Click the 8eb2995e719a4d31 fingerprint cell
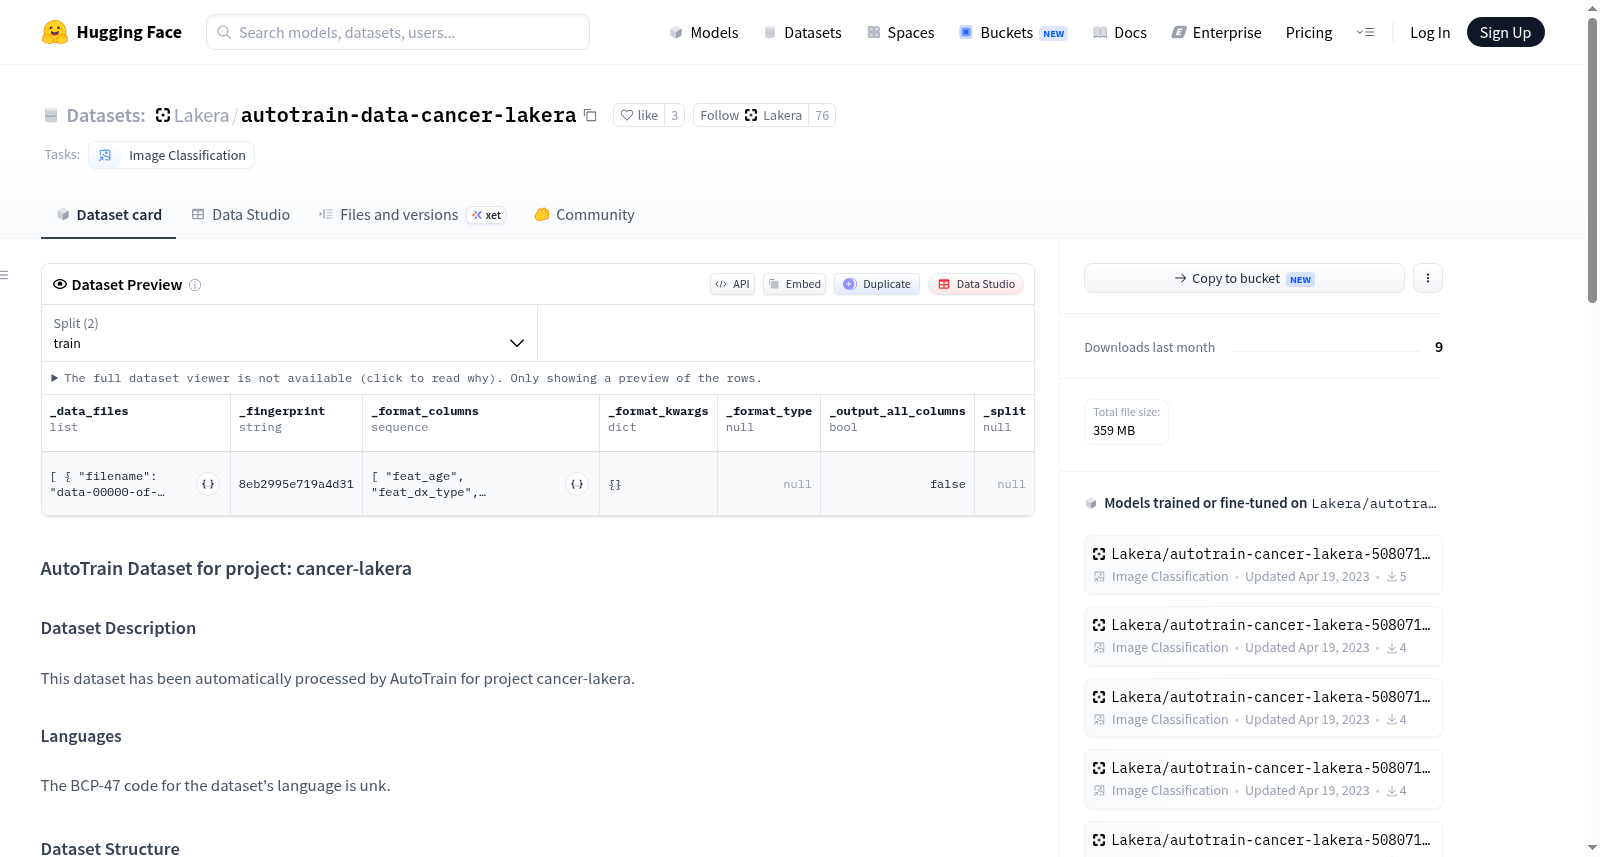The width and height of the screenshot is (1600, 857). (x=296, y=484)
